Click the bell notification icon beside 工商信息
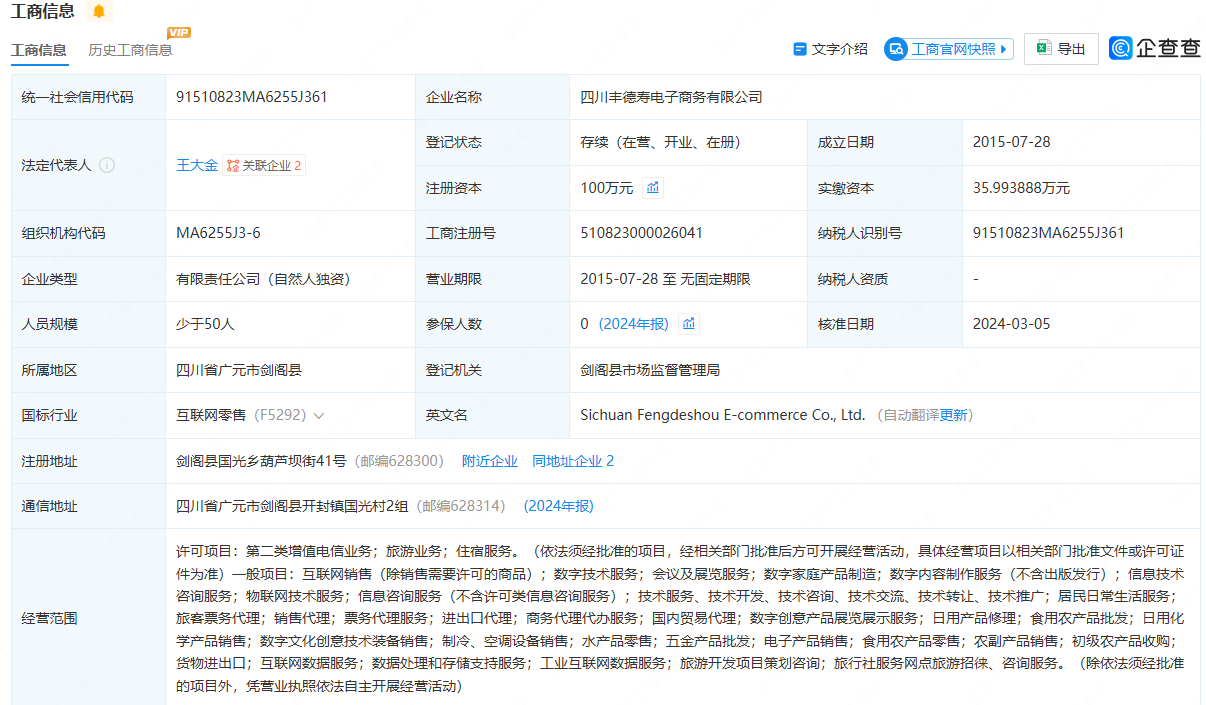This screenshot has width=1206, height=705. 98,12
